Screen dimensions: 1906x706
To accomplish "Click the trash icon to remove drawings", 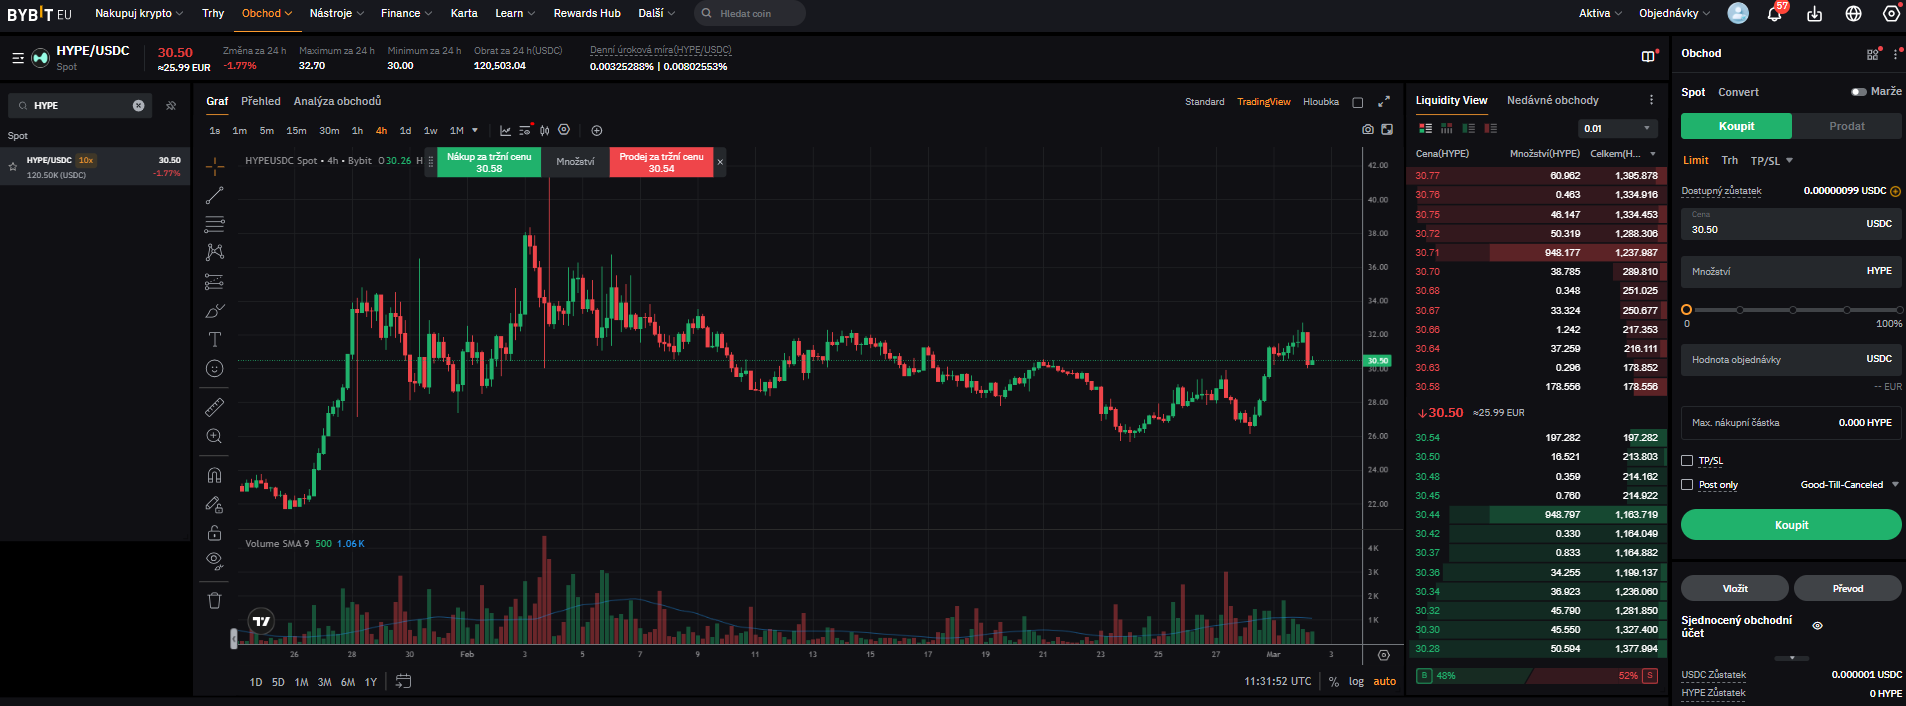I will [x=214, y=601].
